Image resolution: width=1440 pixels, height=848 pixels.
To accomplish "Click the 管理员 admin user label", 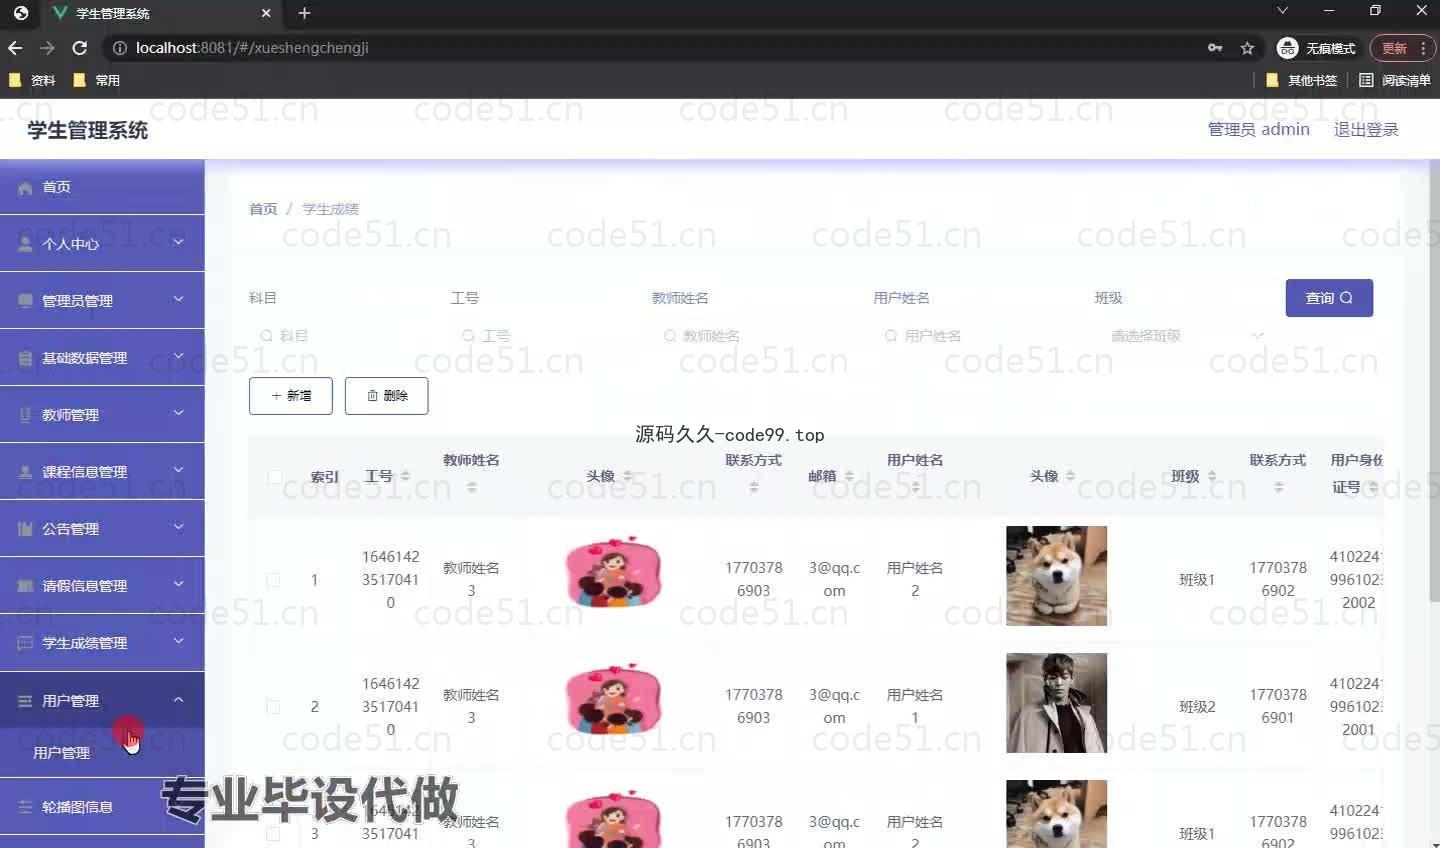I will tap(1258, 130).
